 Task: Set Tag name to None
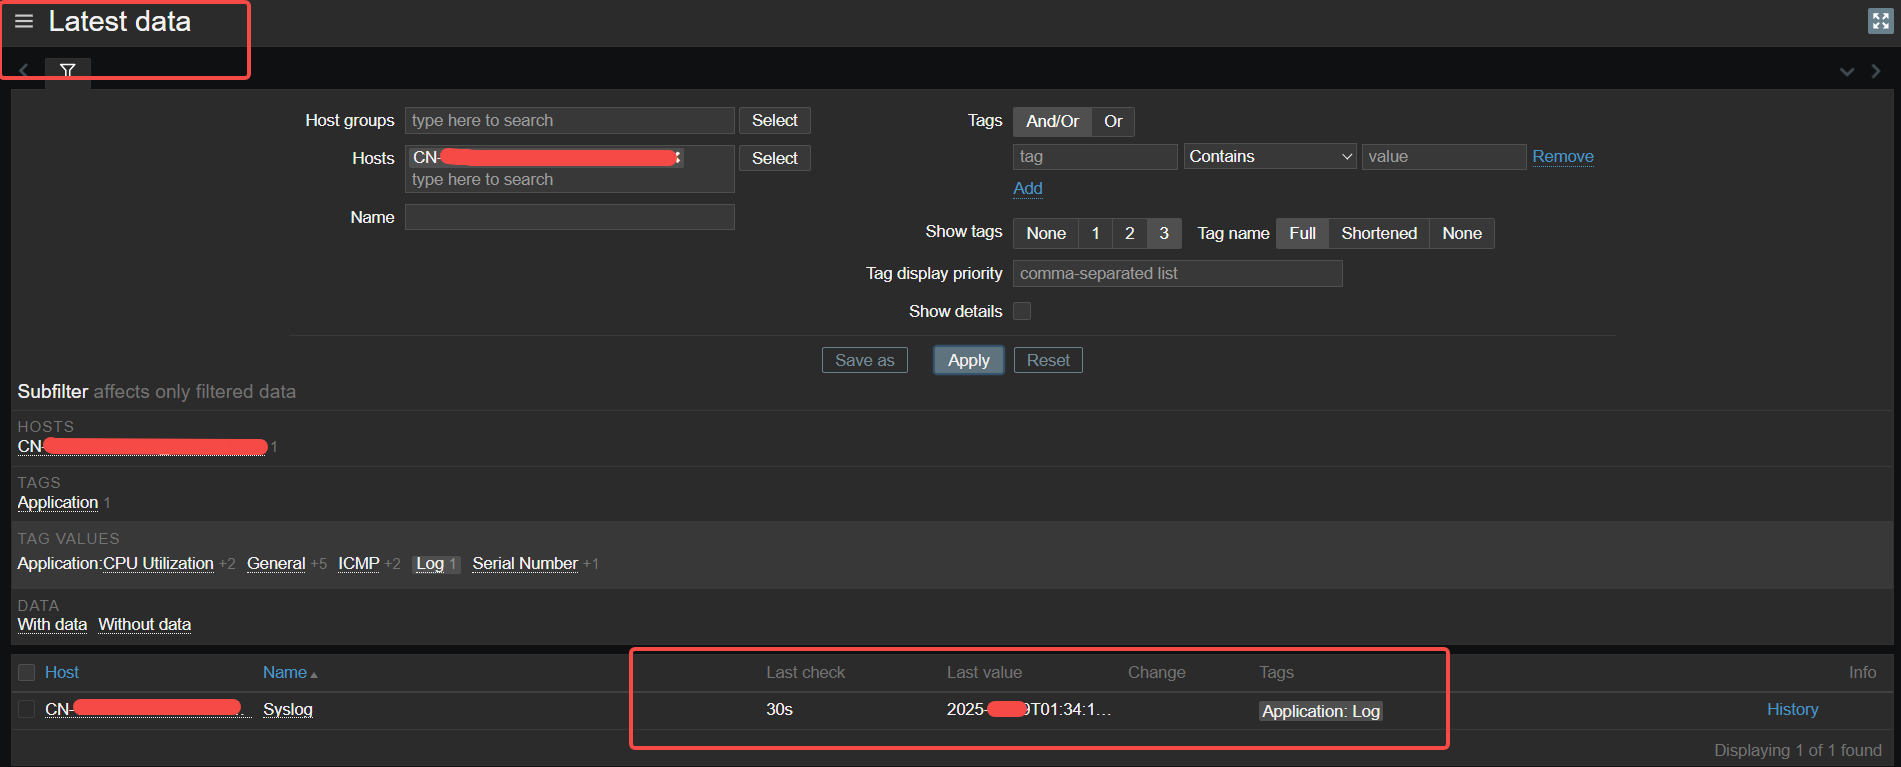point(1462,233)
